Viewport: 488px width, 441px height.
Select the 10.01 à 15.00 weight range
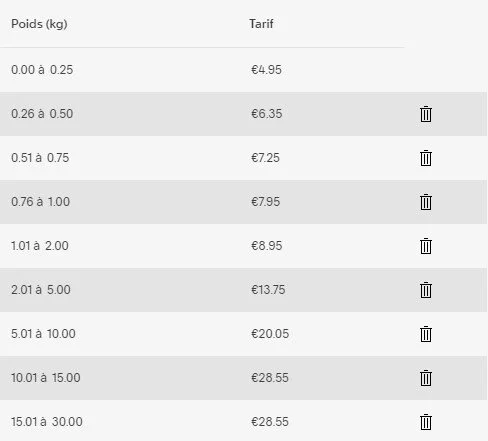(46, 378)
